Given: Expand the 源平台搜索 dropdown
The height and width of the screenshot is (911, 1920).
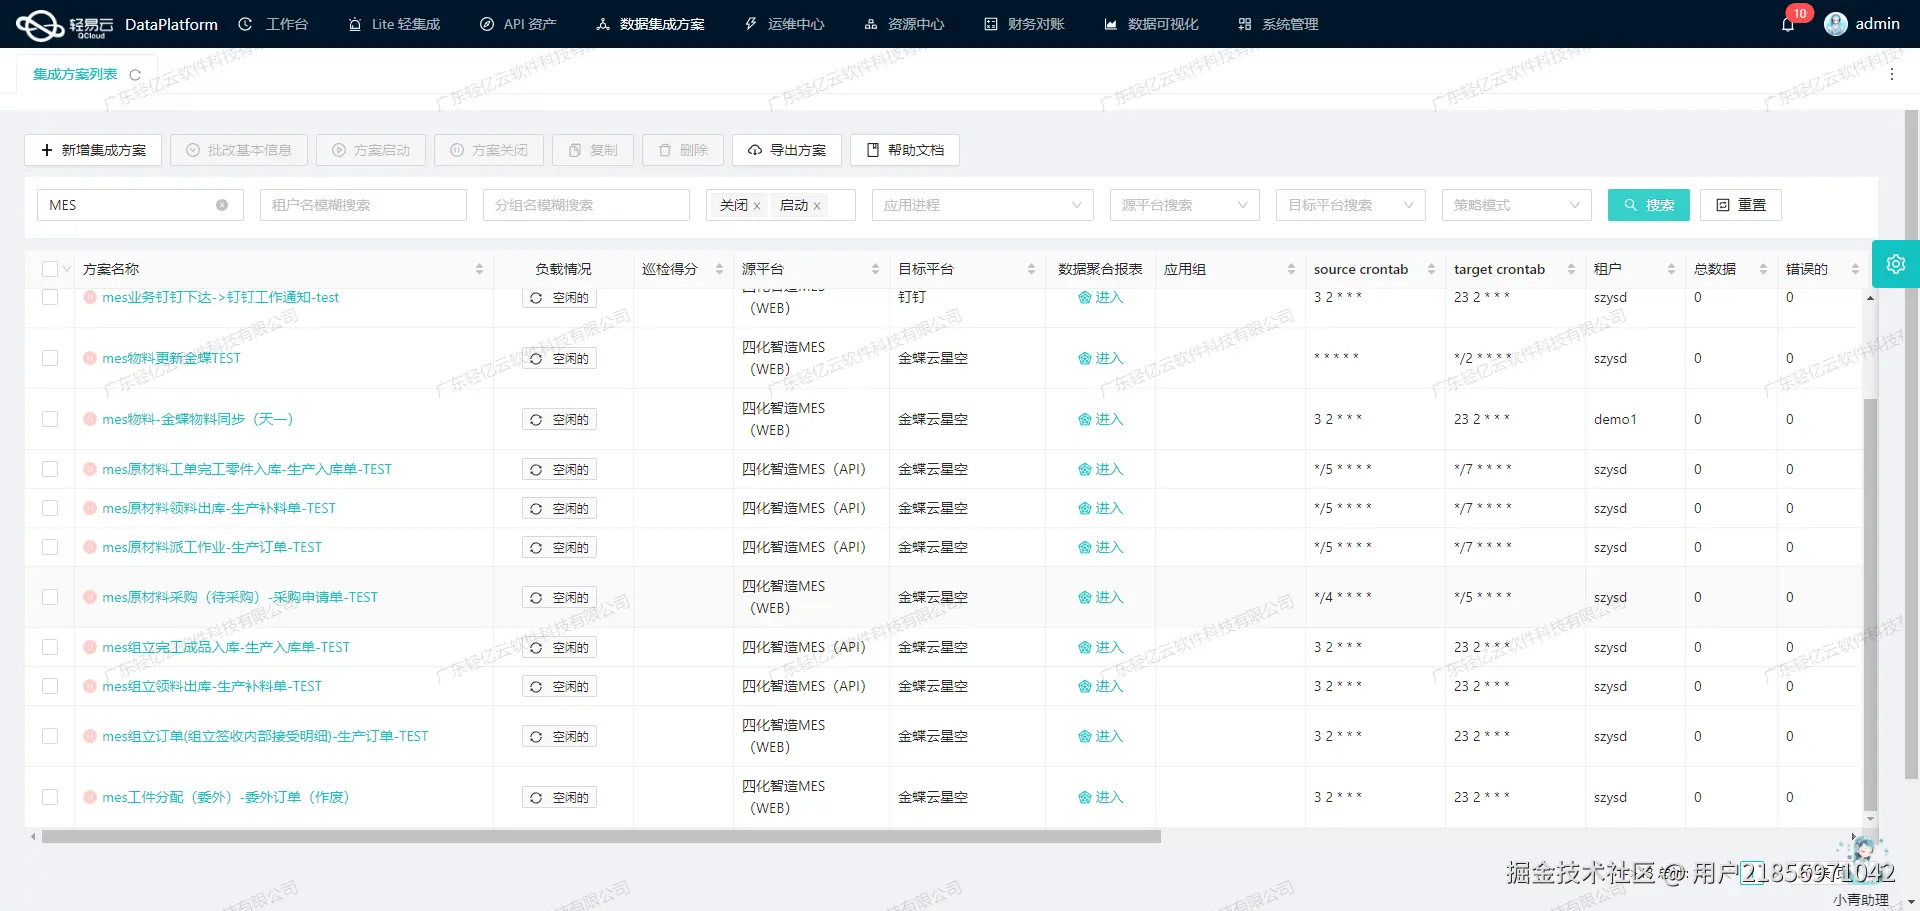Looking at the screenshot, I should (x=1184, y=204).
